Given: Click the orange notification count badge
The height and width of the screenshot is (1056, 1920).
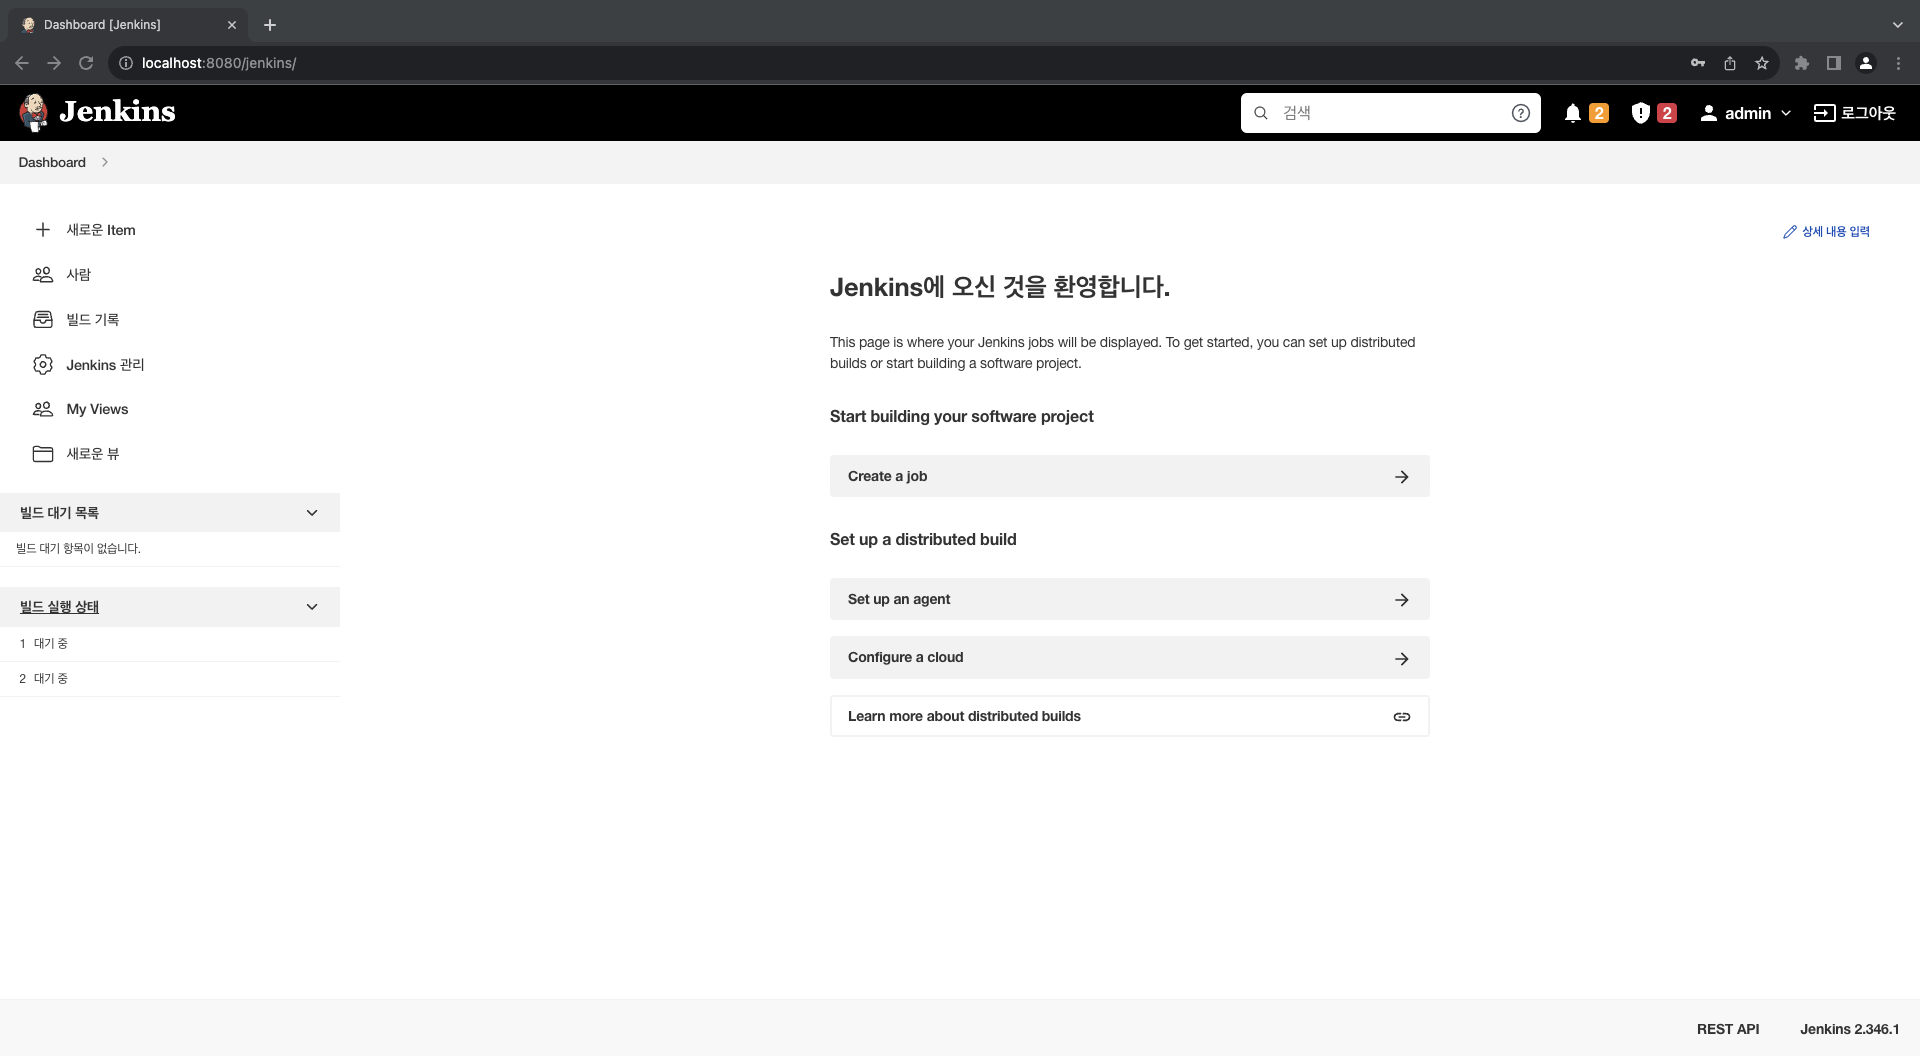Looking at the screenshot, I should (1599, 113).
